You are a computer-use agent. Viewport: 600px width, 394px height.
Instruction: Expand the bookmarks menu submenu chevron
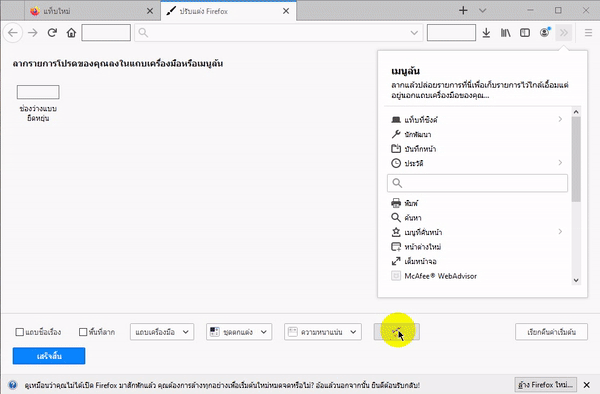click(560, 232)
